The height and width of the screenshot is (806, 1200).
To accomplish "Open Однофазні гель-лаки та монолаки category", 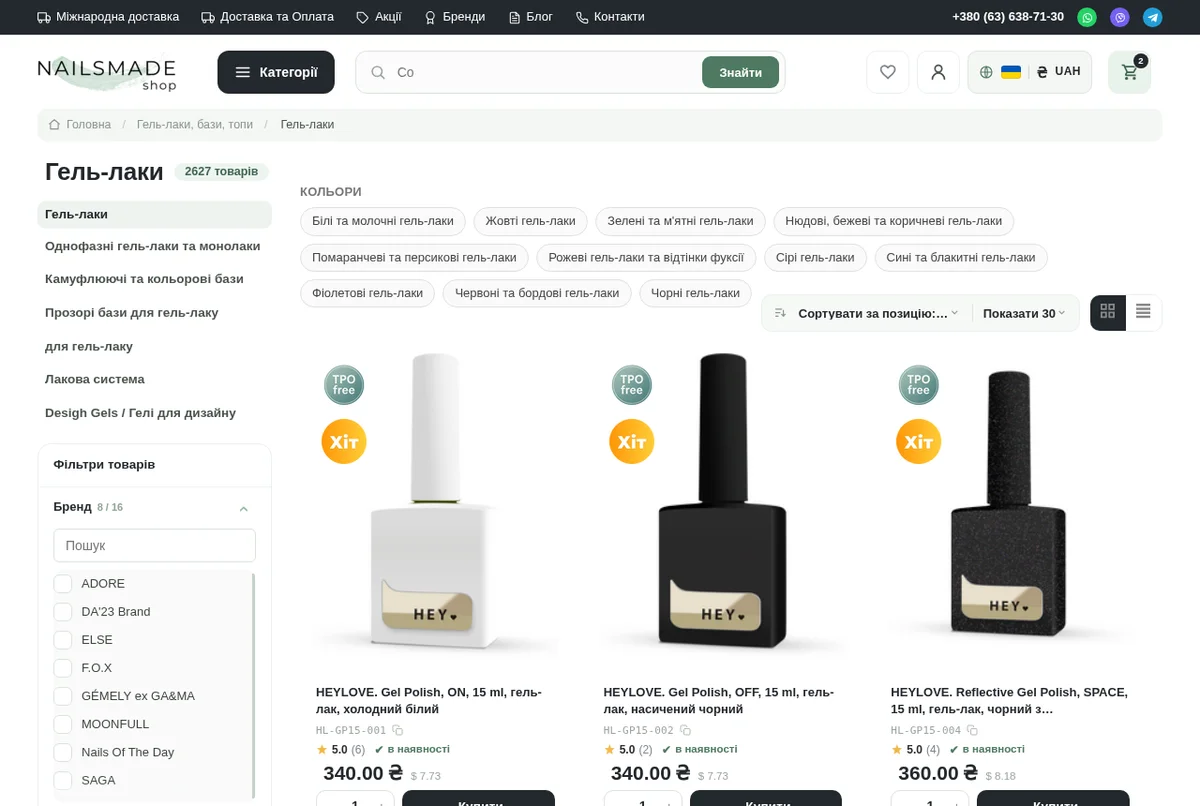I will [153, 246].
